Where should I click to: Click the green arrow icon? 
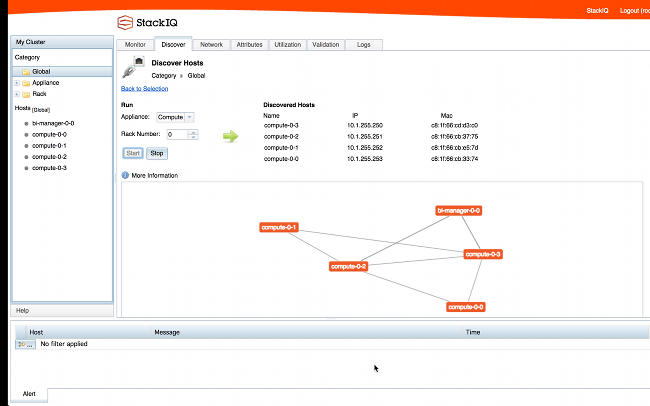(230, 136)
